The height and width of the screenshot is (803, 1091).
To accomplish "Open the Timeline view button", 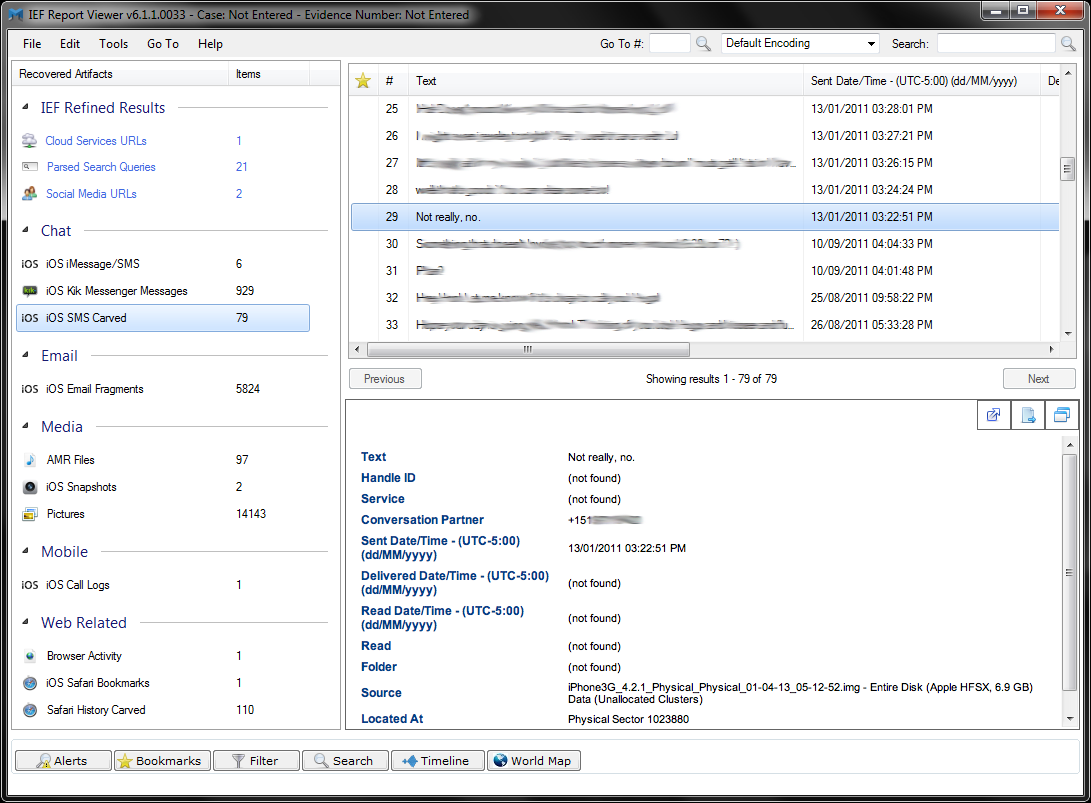I will [436, 761].
